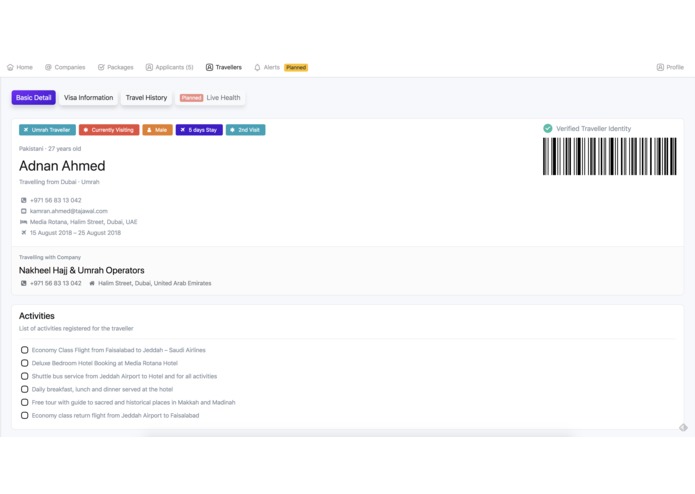Click the icon in Currently Visiting badge
Viewport: 695px width, 494px height.
click(86, 130)
